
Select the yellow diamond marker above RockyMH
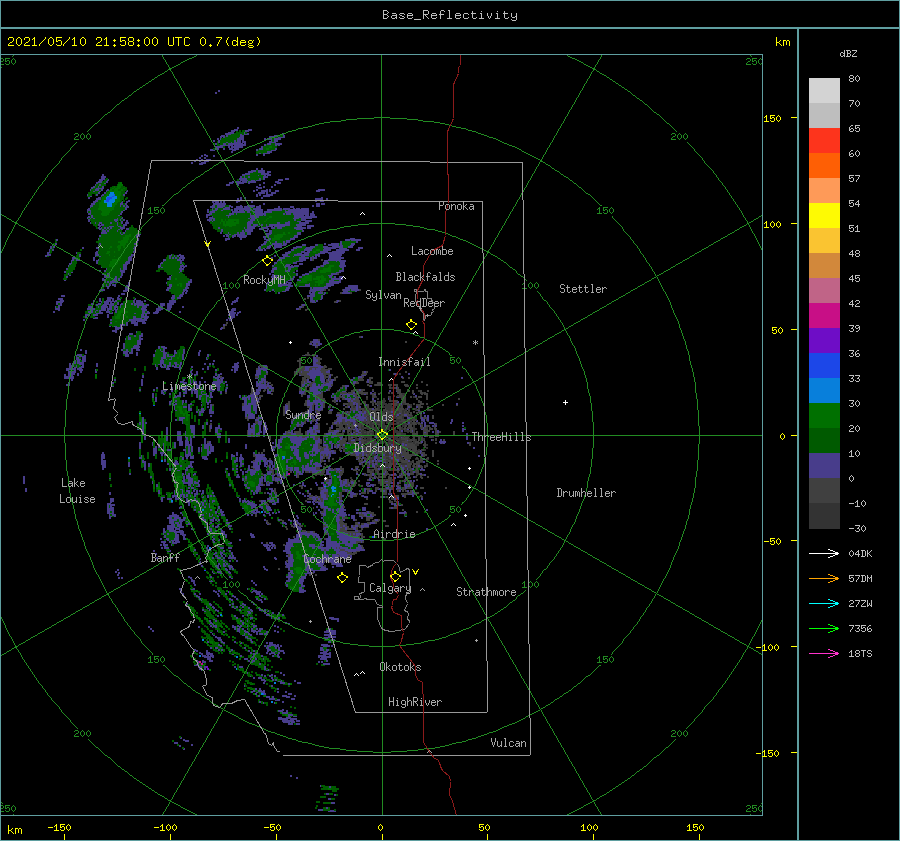267,261
